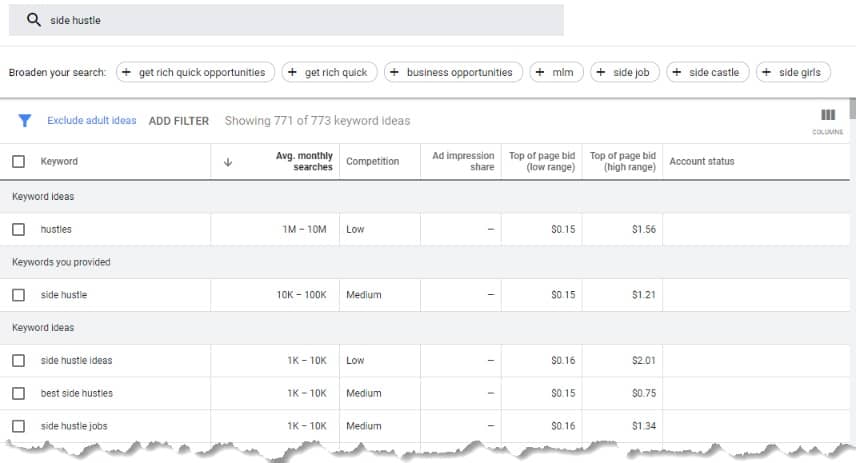The height and width of the screenshot is (463, 856).
Task: Click the 'side hustle ideas' keyword text
Action: tap(76, 360)
